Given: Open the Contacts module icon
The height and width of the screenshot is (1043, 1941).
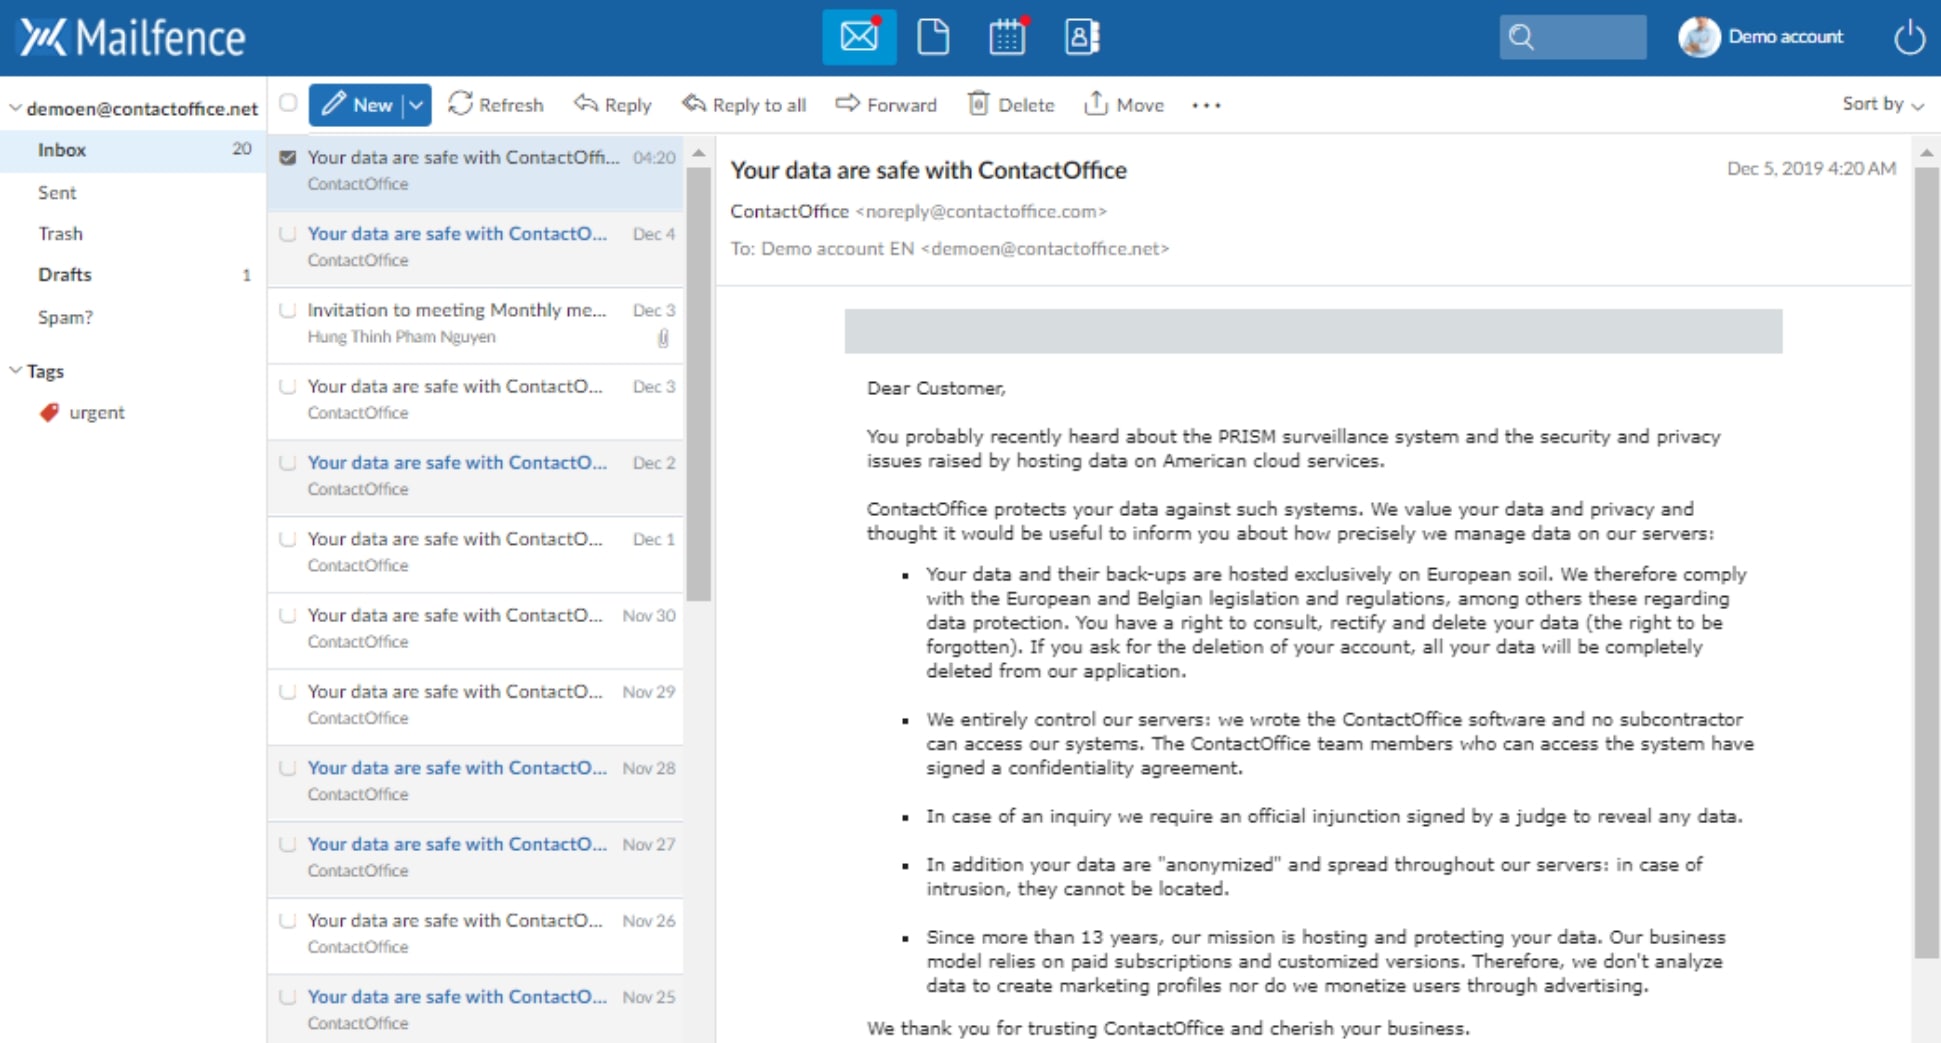Looking at the screenshot, I should click(1081, 37).
